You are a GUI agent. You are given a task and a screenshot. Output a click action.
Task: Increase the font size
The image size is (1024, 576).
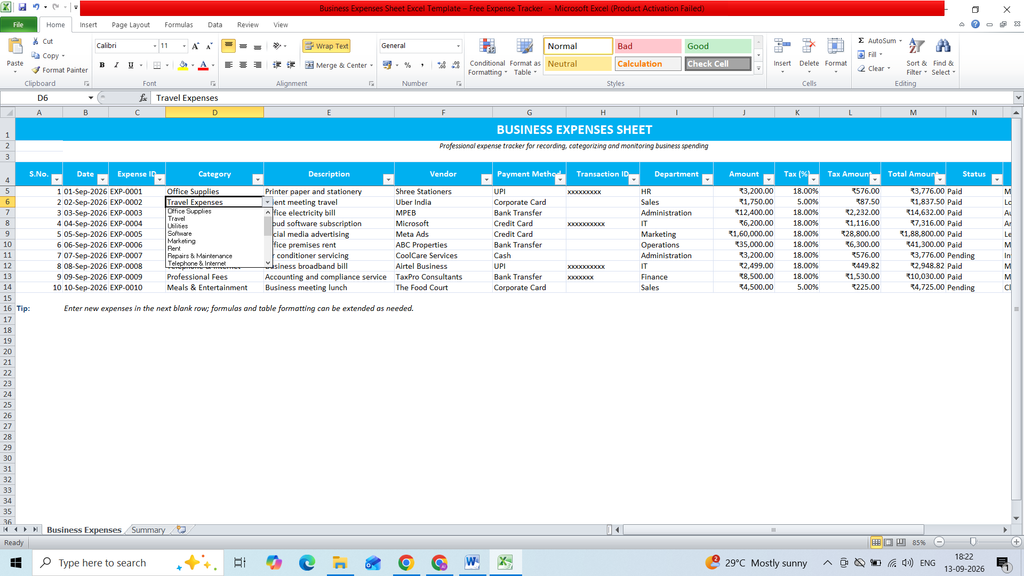[195, 46]
